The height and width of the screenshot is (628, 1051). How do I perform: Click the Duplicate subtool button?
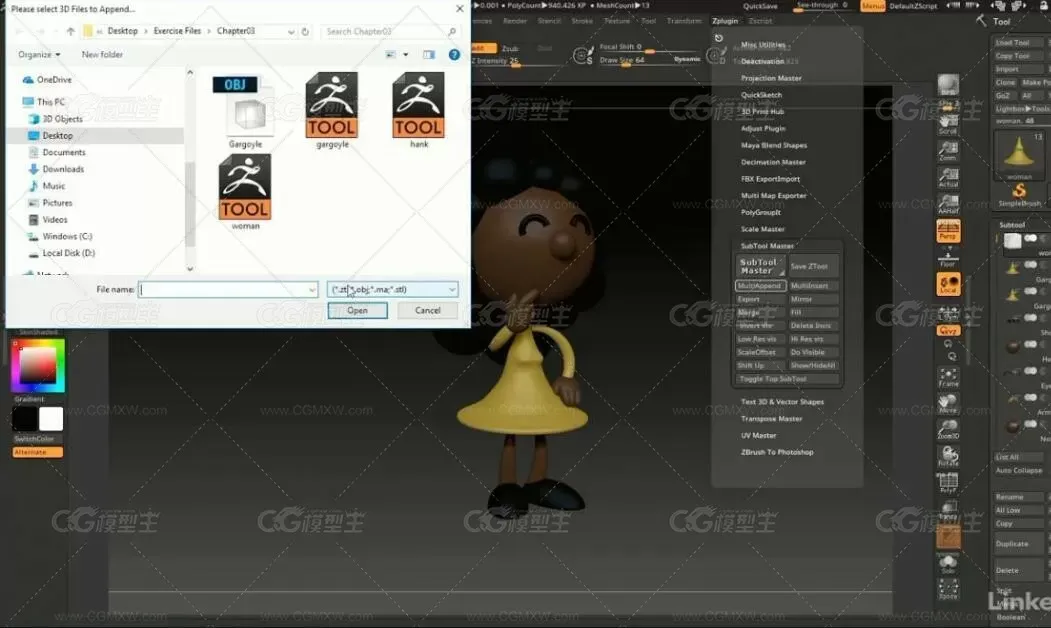(1017, 544)
